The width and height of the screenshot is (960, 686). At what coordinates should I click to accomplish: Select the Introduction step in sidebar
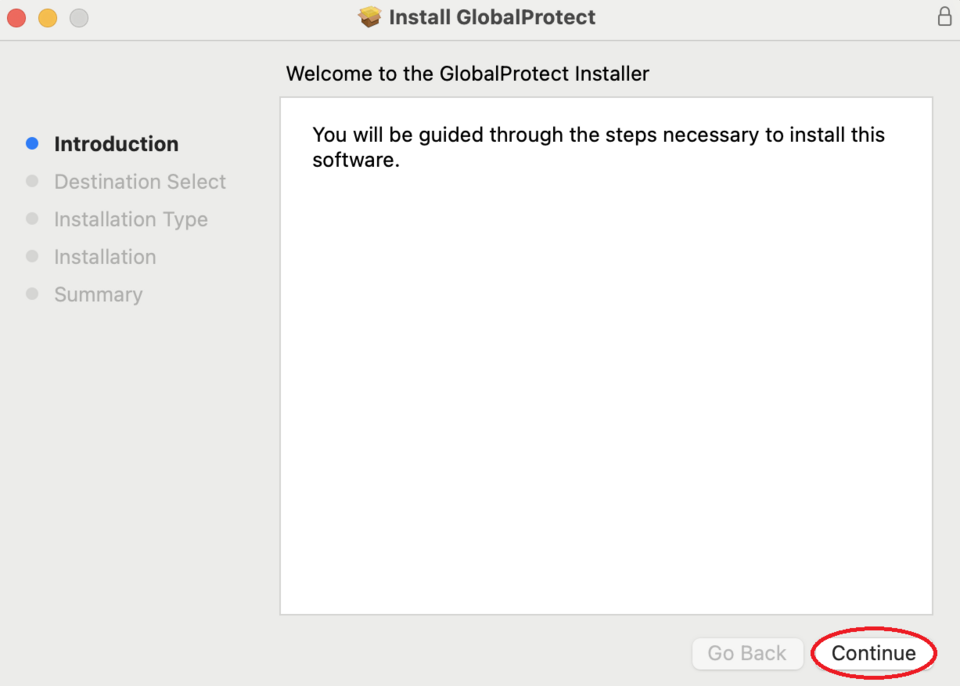tap(116, 144)
